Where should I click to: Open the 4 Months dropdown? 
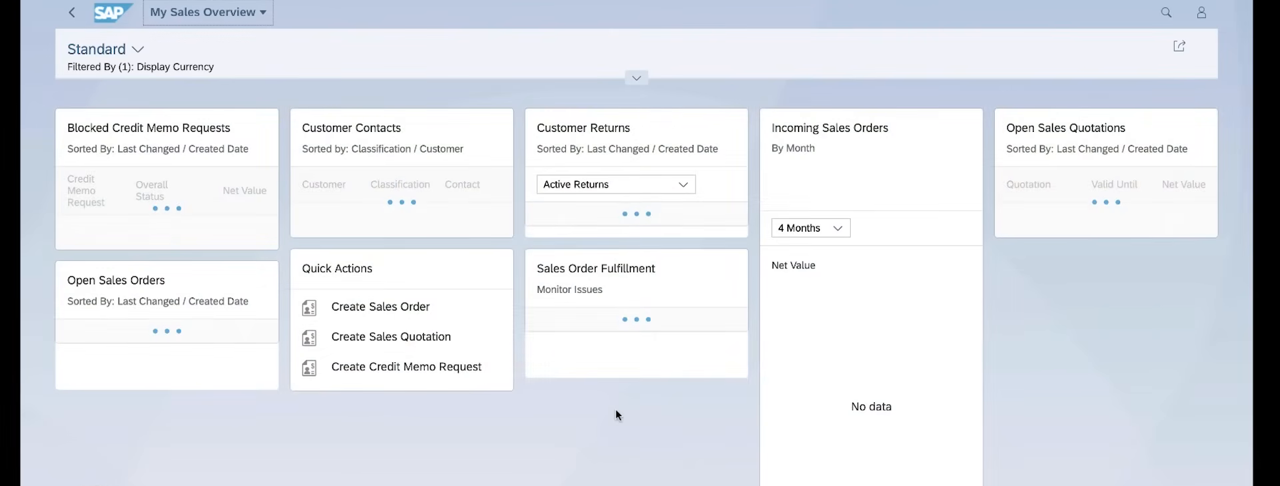click(x=810, y=228)
